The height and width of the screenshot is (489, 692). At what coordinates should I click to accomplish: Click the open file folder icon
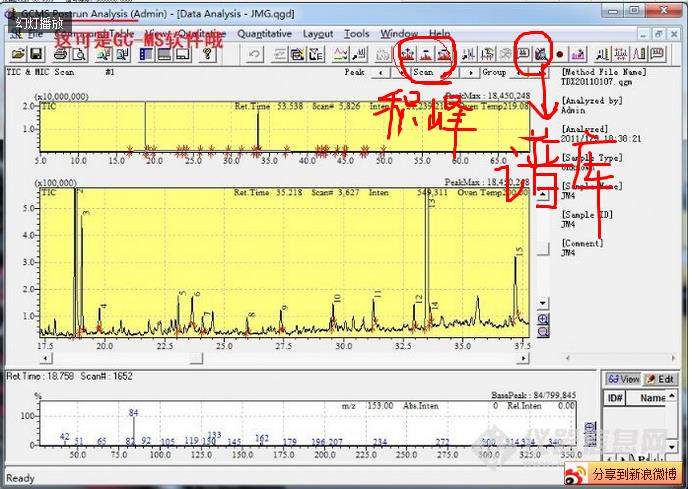coord(18,54)
